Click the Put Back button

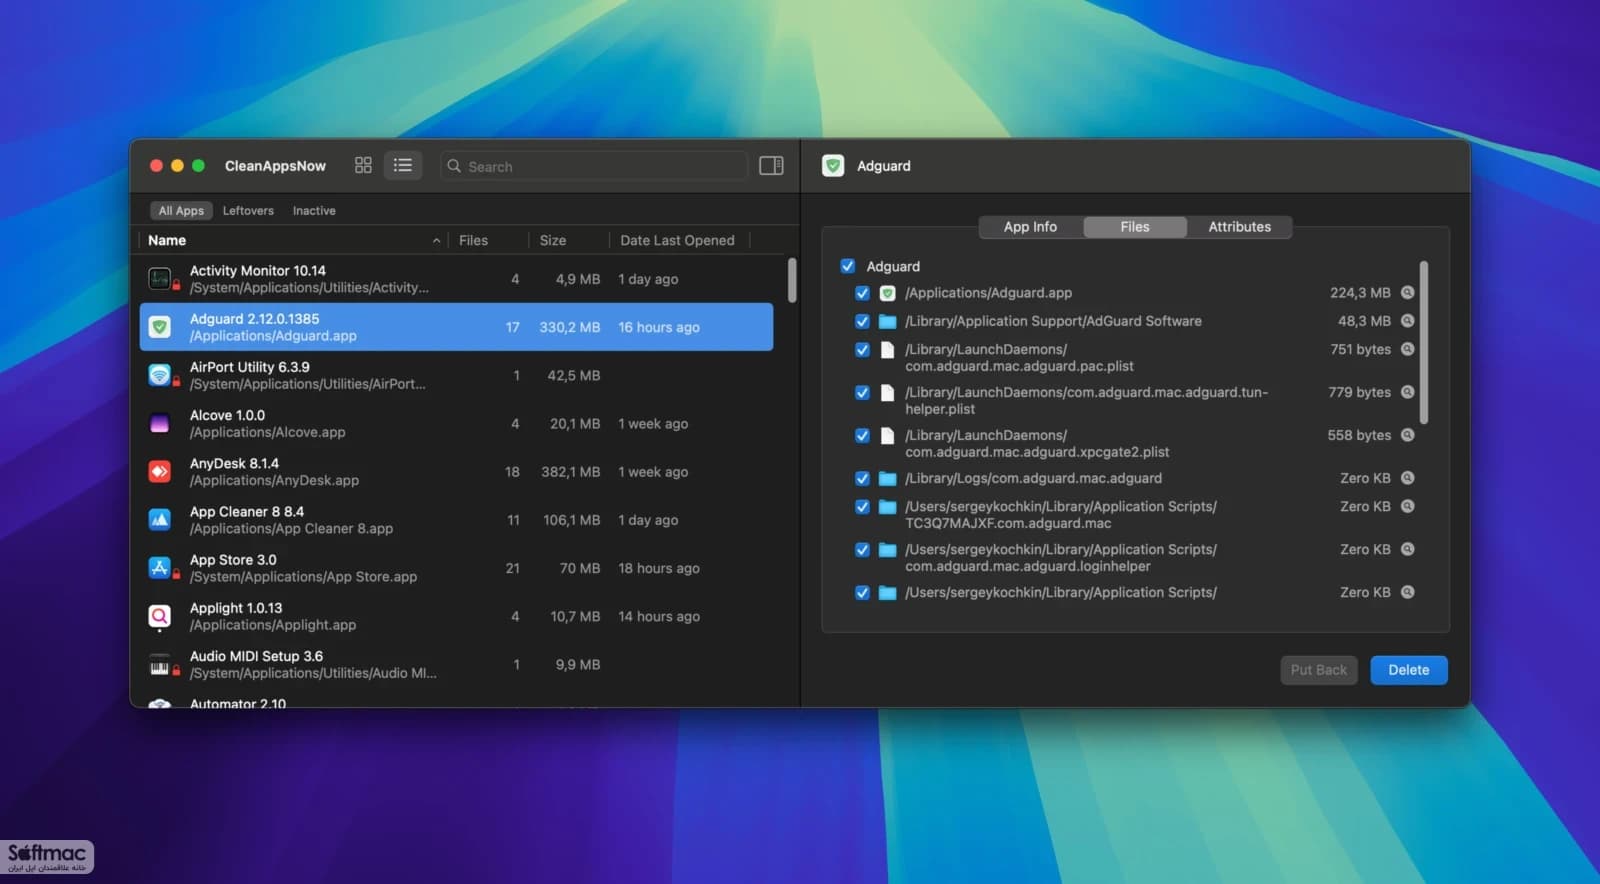tap(1318, 670)
